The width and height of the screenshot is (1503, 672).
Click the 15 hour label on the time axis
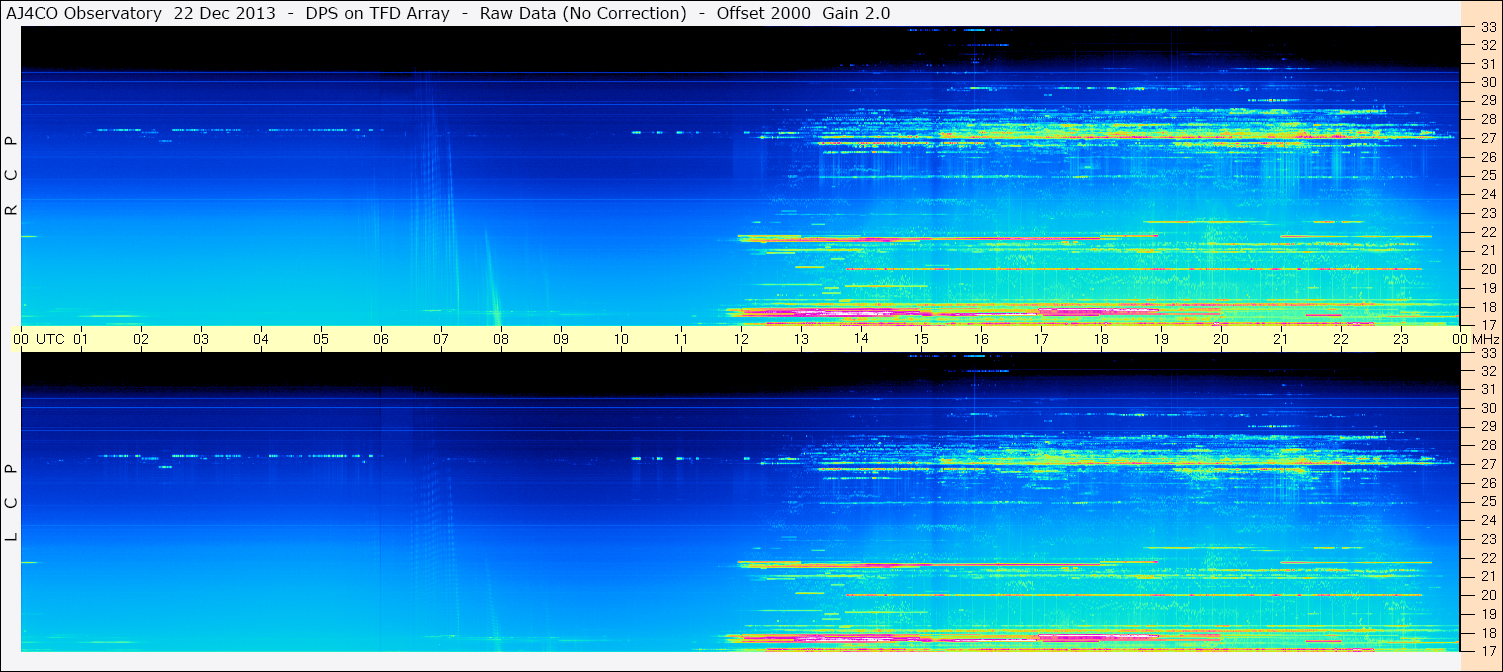[x=921, y=339]
